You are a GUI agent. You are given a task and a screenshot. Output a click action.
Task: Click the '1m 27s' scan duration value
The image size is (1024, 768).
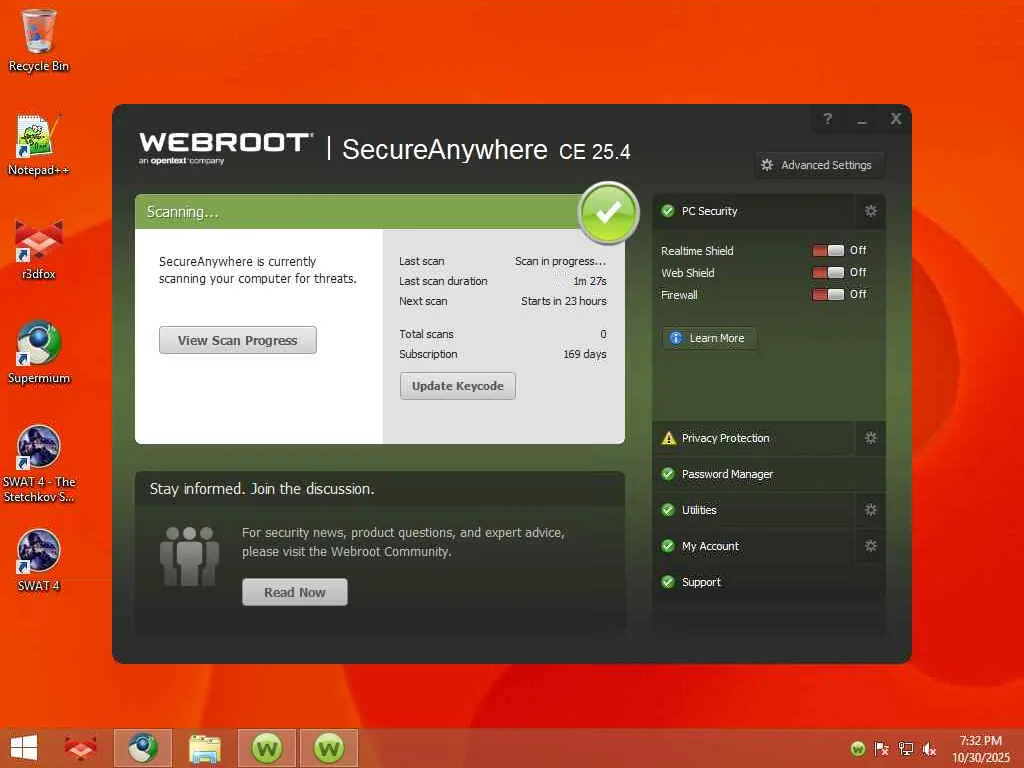pyautogui.click(x=590, y=281)
